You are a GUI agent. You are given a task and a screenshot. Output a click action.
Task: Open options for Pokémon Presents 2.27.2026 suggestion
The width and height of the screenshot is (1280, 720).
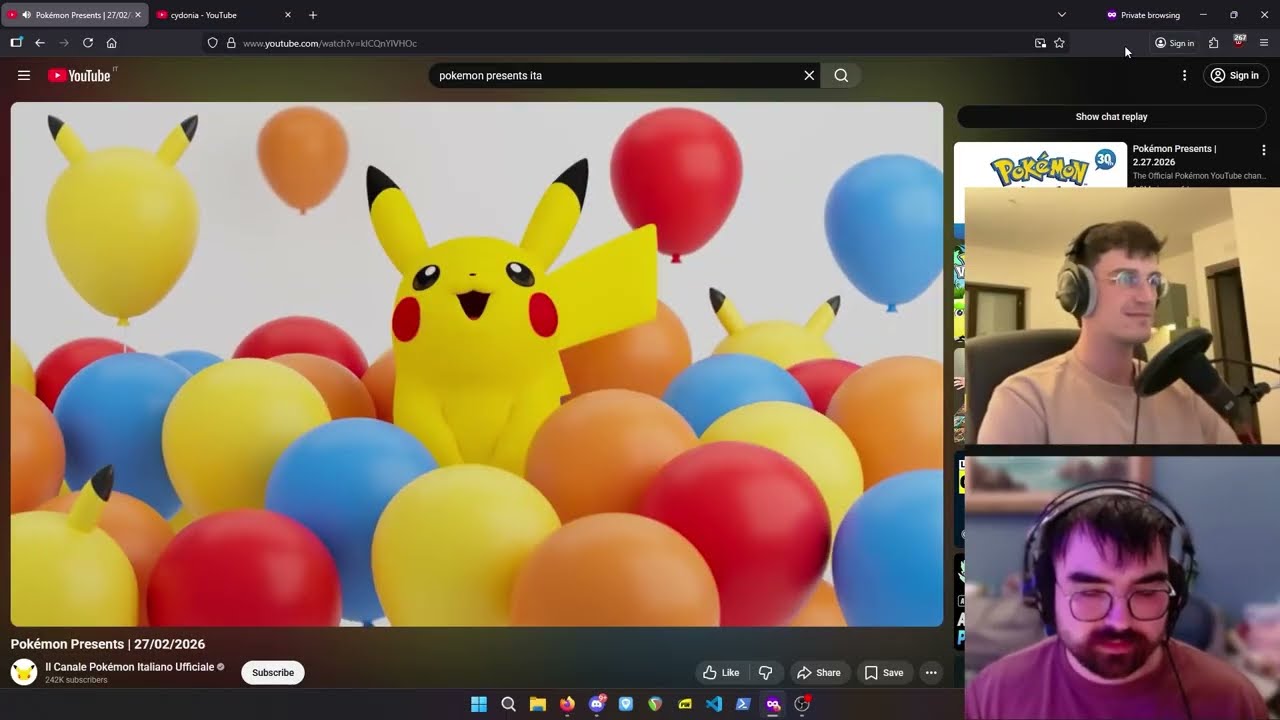[1263, 150]
